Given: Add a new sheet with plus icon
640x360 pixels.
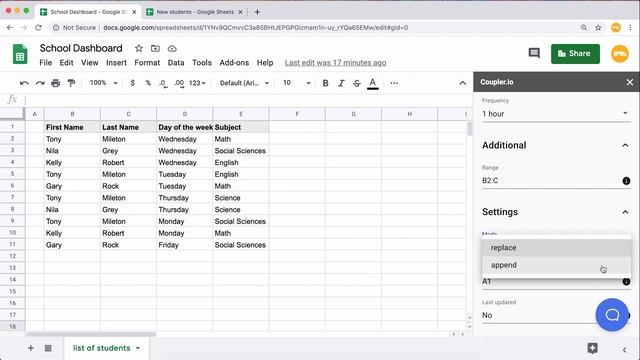Looking at the screenshot, I should pyautogui.click(x=31, y=348).
